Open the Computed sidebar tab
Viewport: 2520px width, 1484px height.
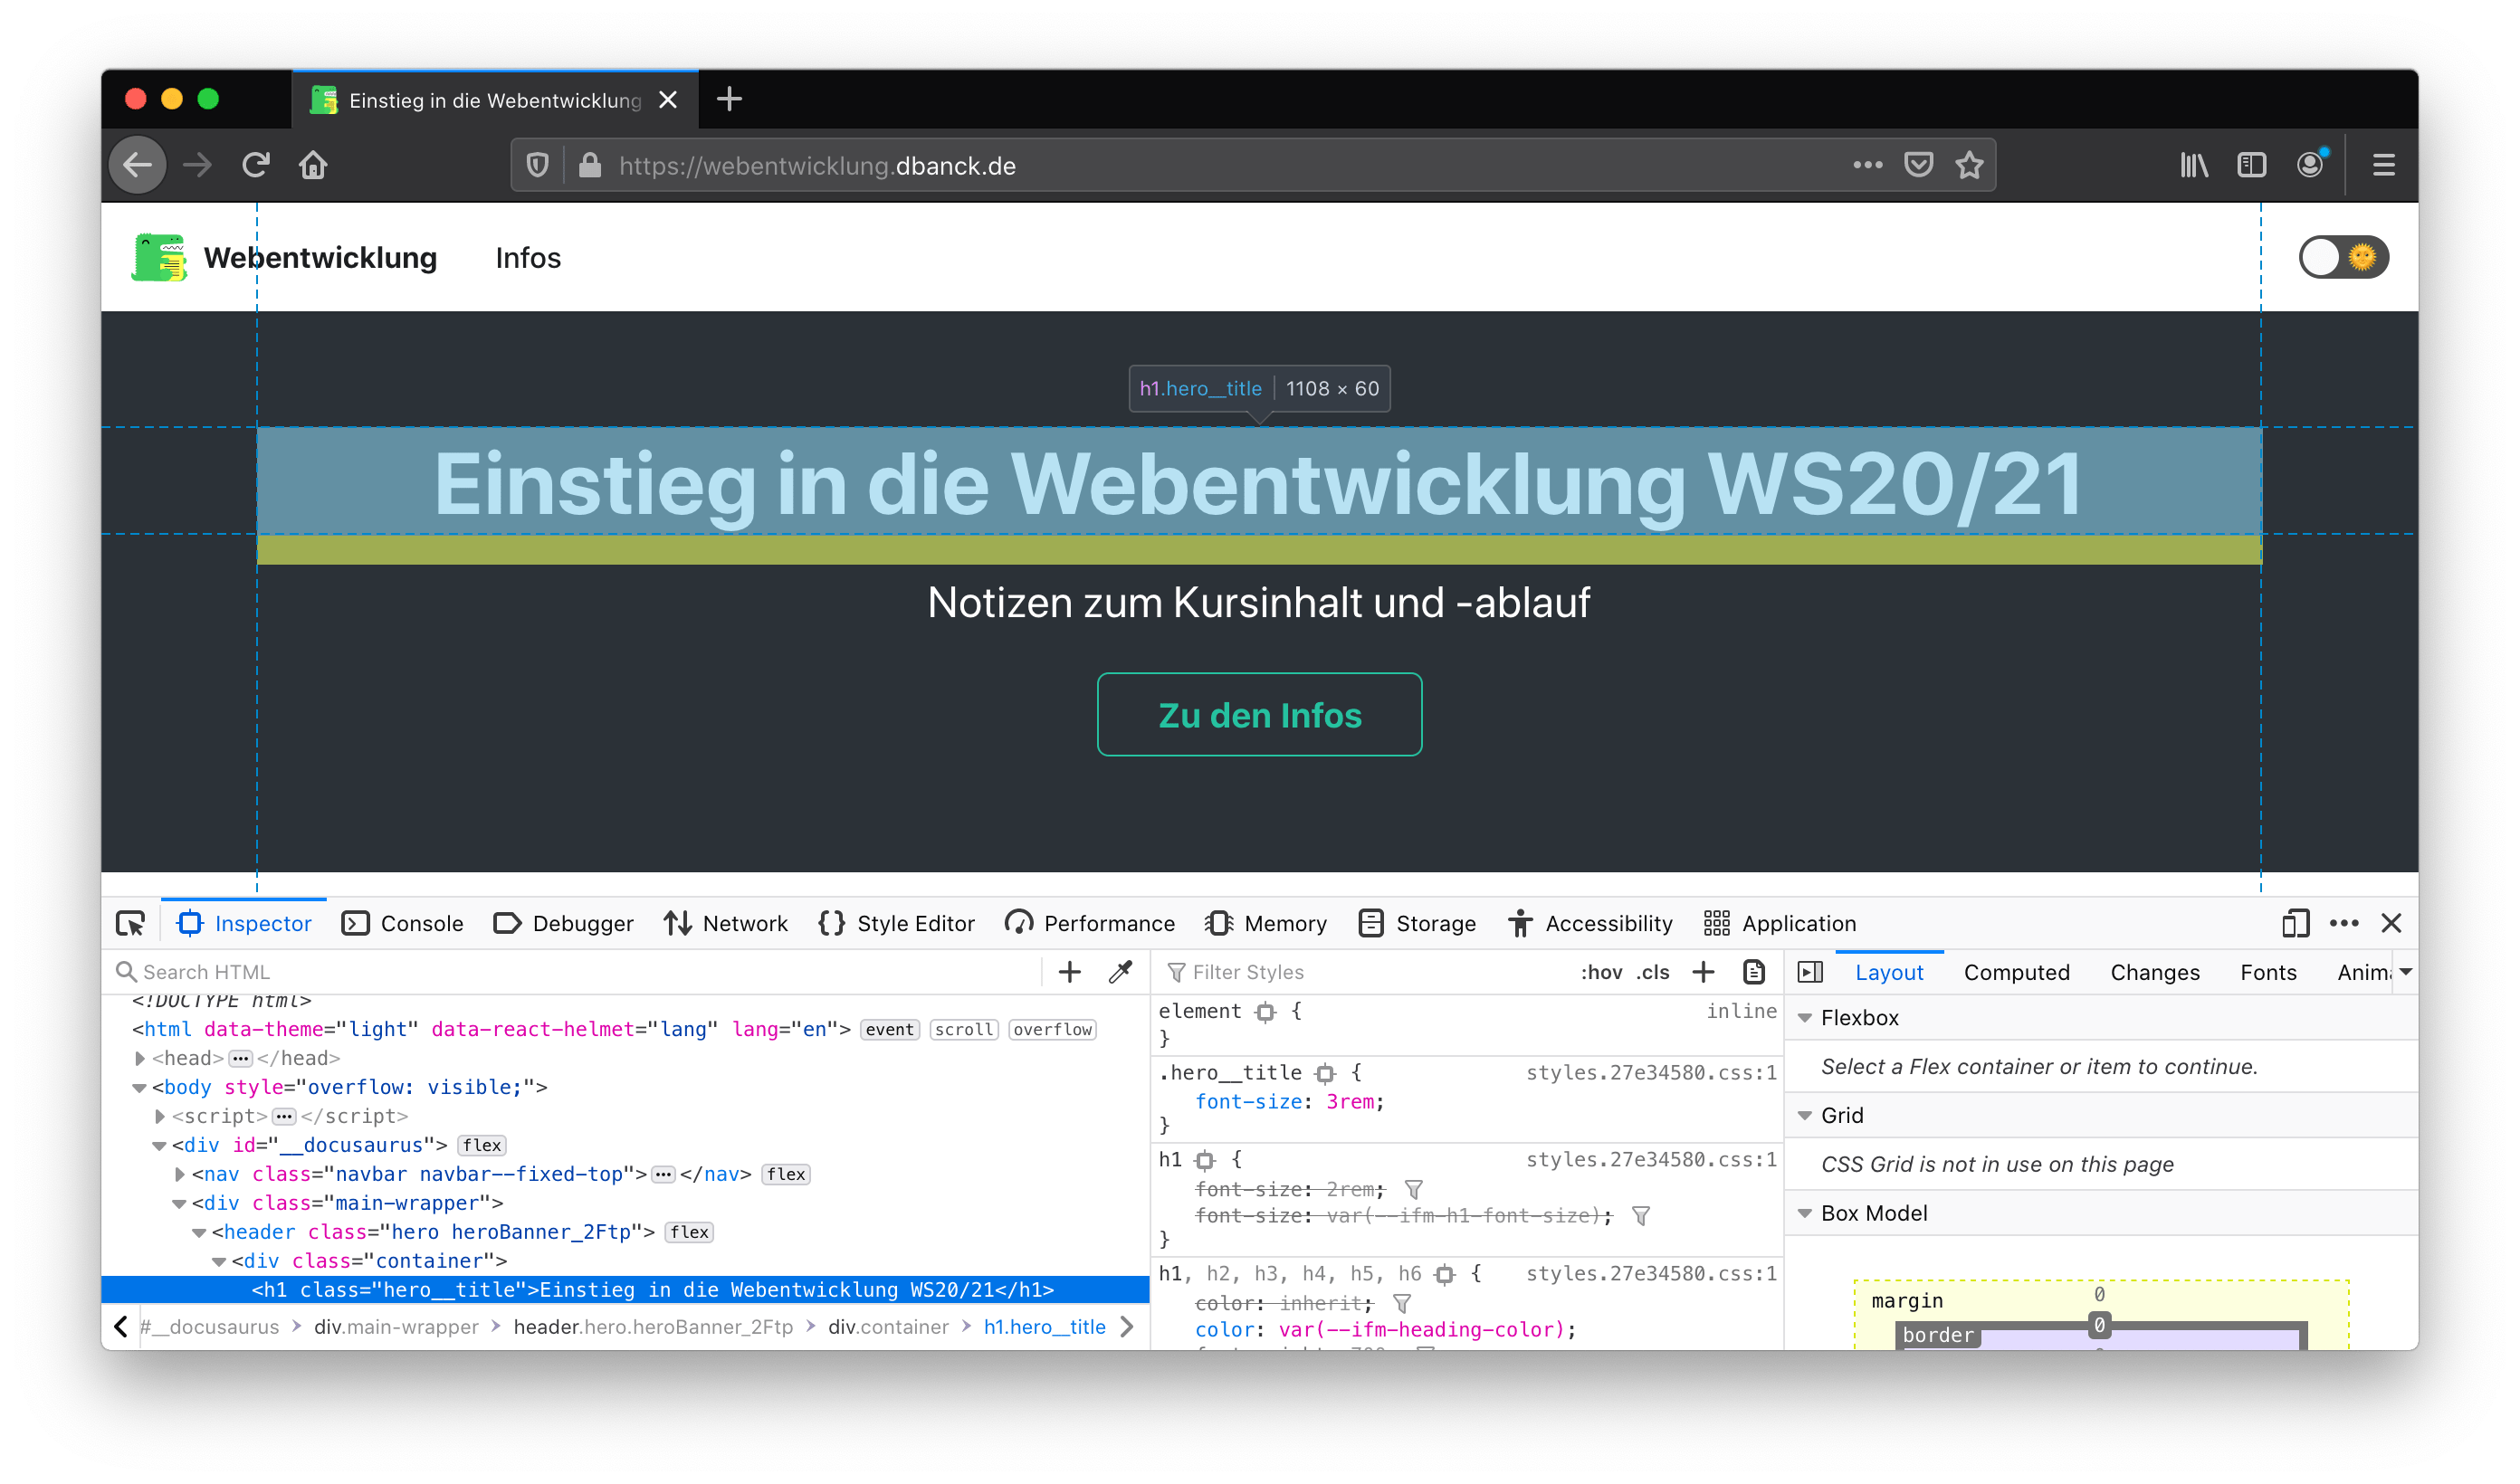(2016, 972)
